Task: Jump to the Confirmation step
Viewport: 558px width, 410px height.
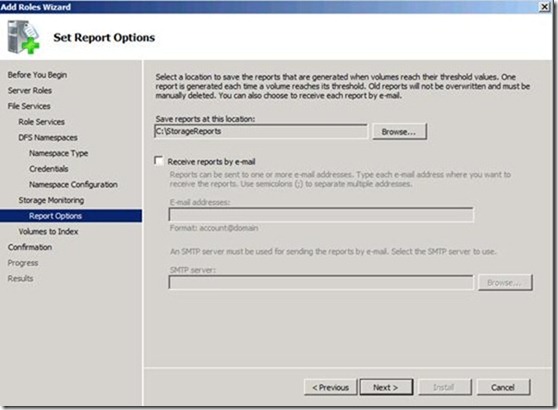Action: (x=30, y=247)
